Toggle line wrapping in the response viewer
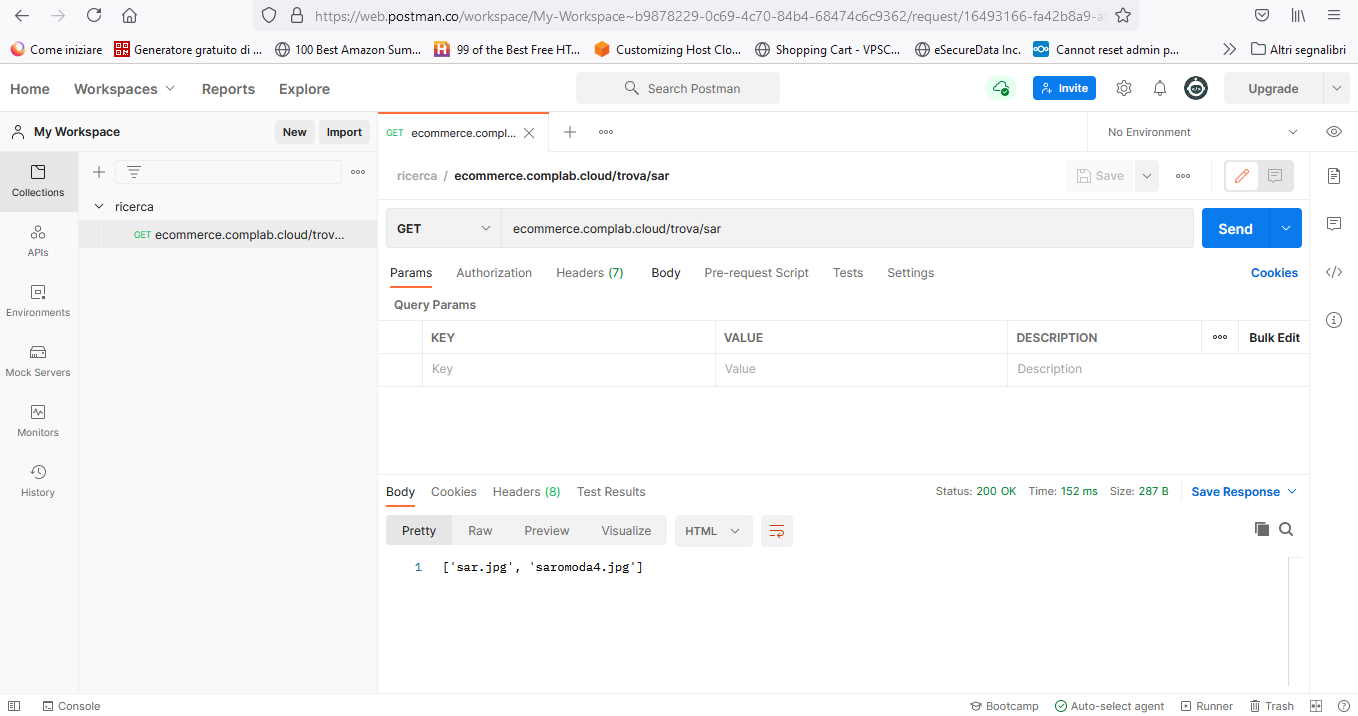The height and width of the screenshot is (716, 1358). point(777,531)
